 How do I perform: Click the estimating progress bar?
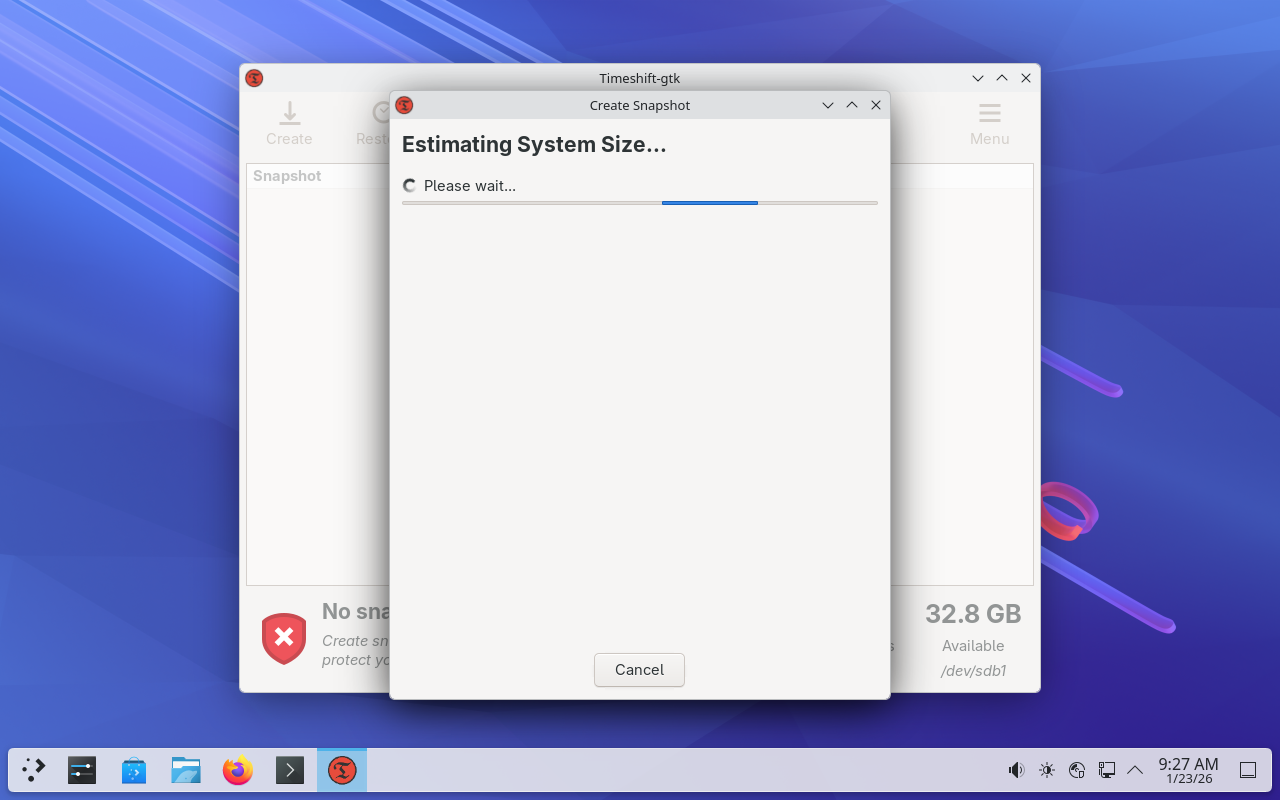[x=639, y=203]
